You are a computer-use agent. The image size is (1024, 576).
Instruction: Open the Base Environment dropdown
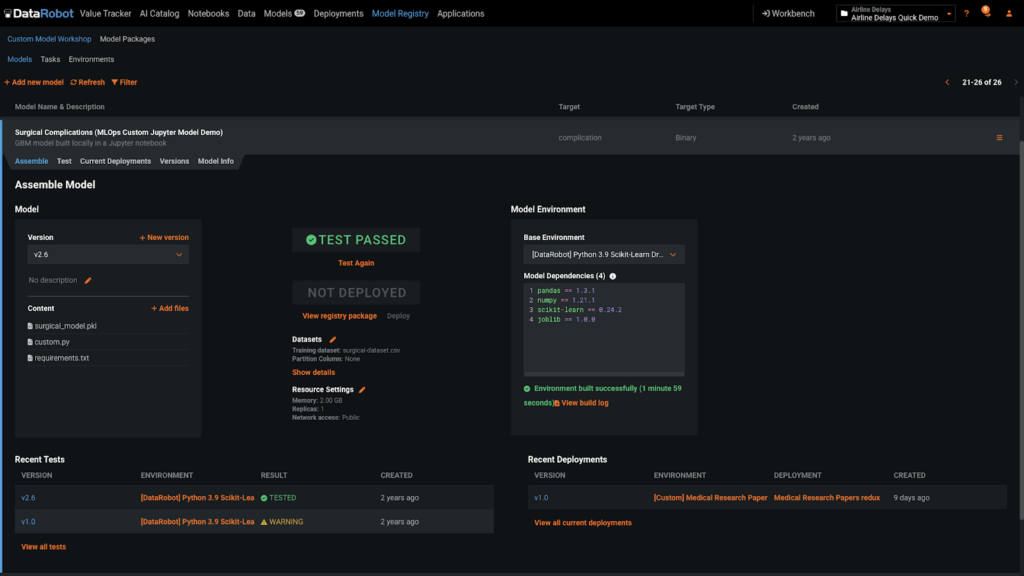tap(604, 255)
